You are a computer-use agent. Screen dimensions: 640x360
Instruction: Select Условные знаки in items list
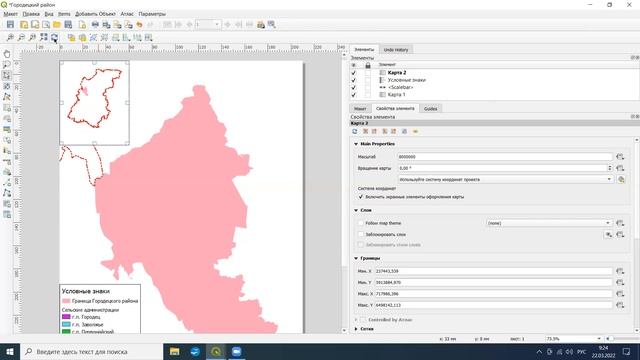[407, 80]
